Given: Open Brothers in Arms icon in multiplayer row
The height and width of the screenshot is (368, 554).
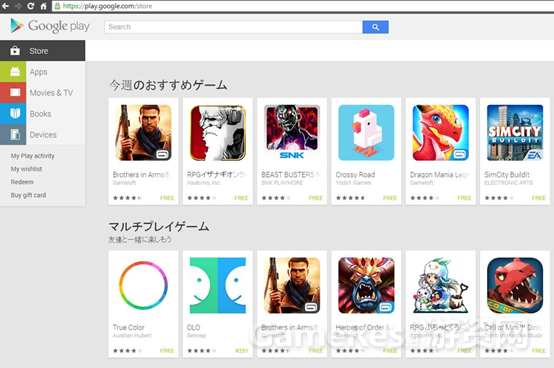Looking at the screenshot, I should (292, 285).
